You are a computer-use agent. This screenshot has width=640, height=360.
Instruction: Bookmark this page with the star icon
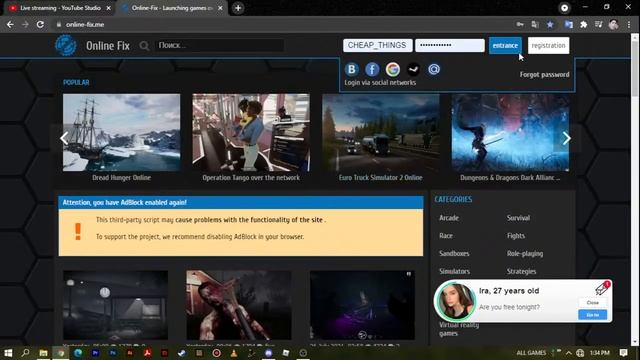[550, 24]
